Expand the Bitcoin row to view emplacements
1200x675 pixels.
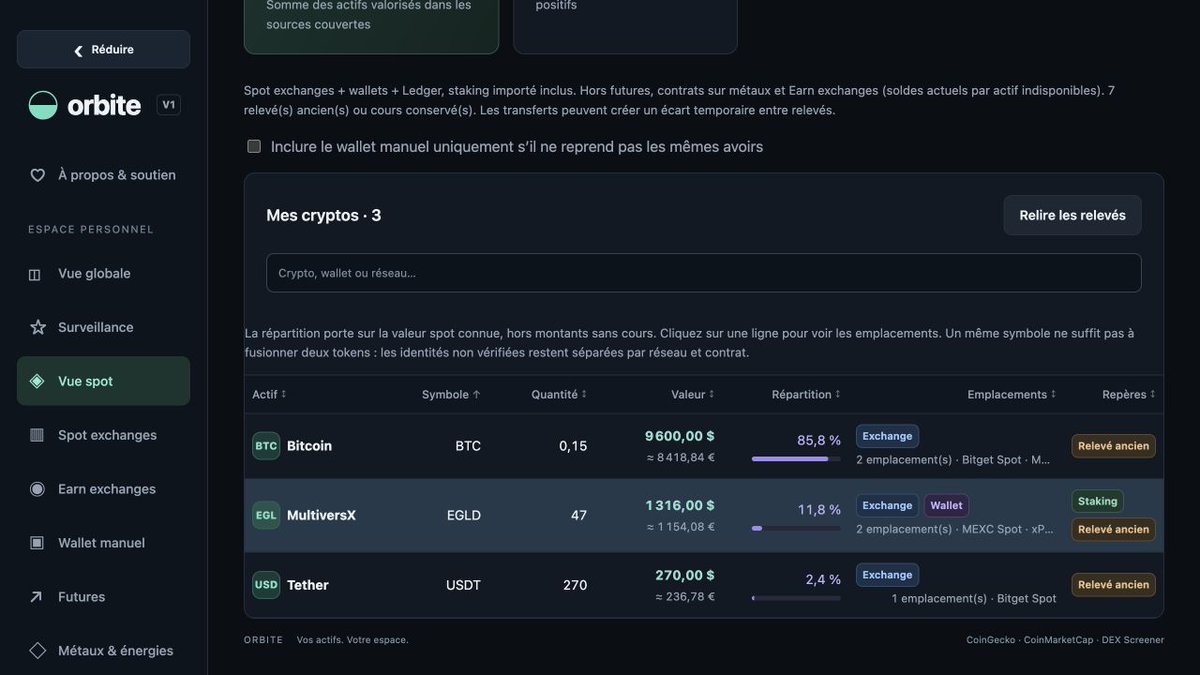(x=704, y=446)
